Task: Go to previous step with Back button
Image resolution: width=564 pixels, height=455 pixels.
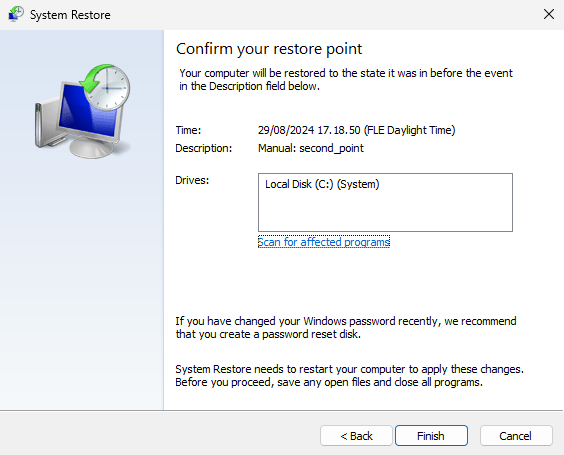Action: coord(356,436)
